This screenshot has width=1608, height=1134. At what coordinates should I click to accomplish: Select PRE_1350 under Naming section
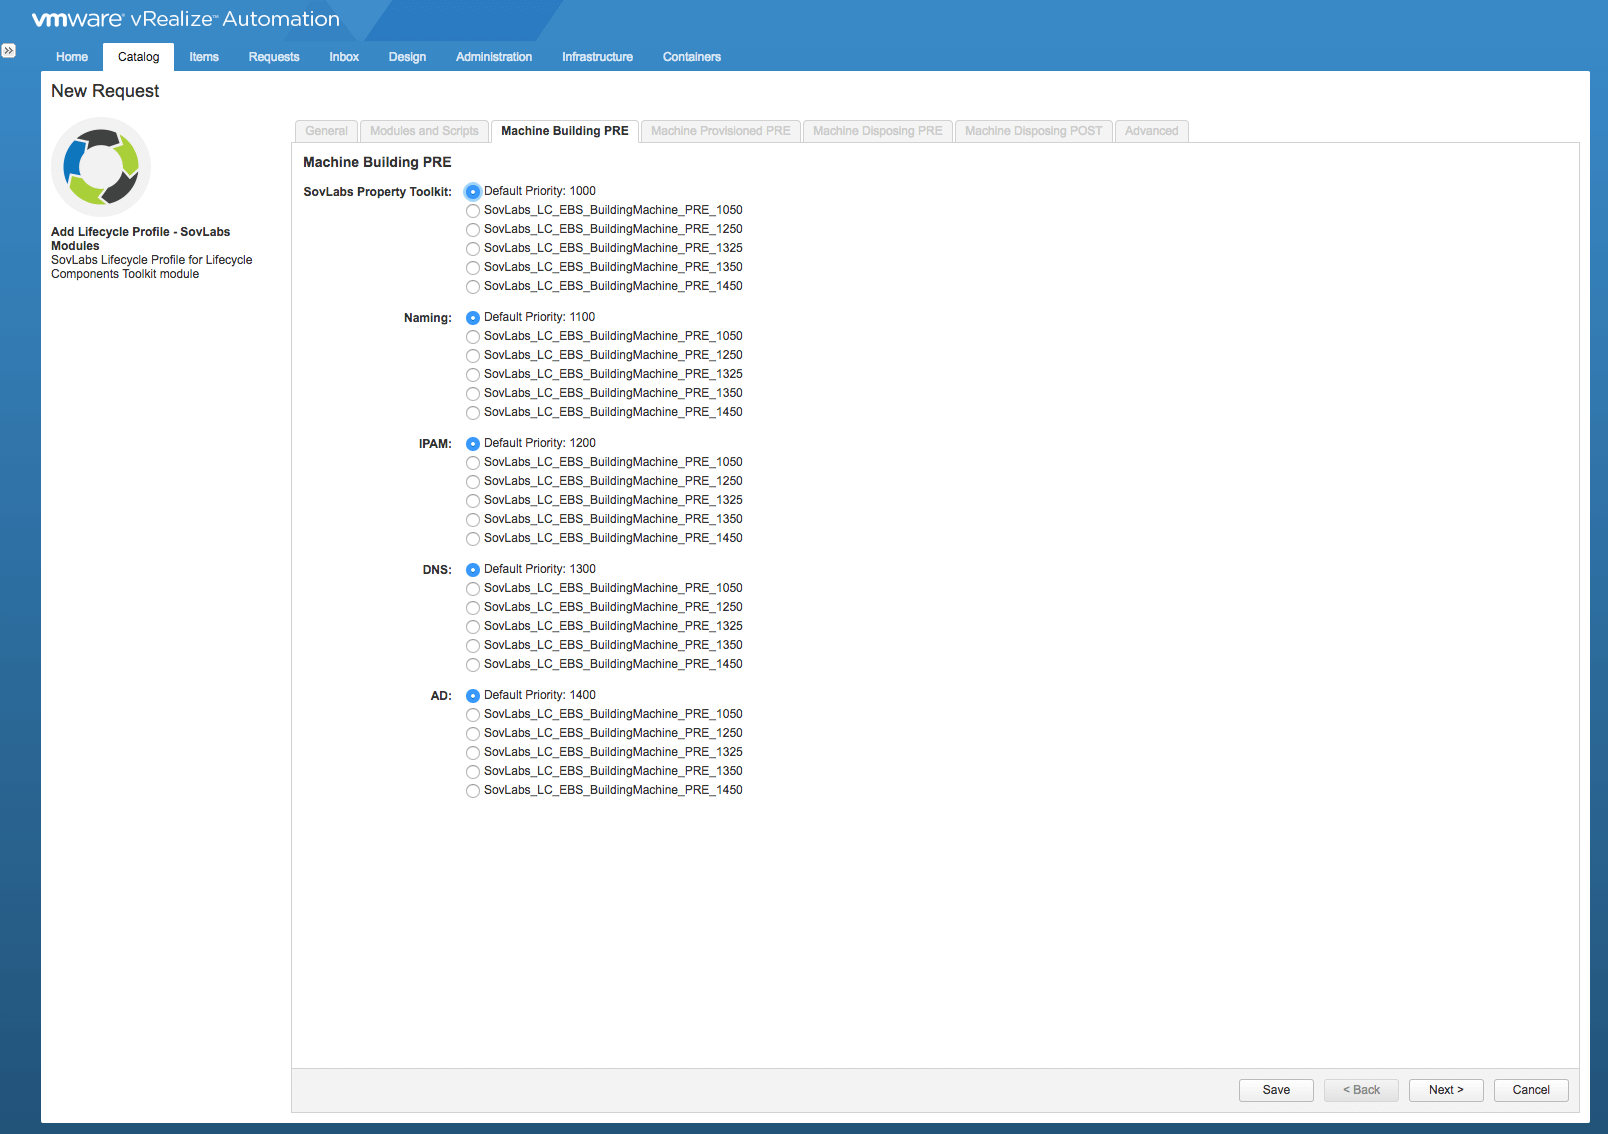click(473, 394)
